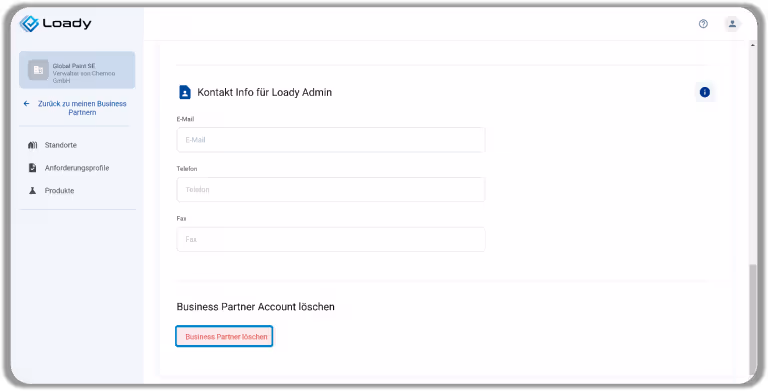Click the Kontakt Info für Loady Admin heading
The image size is (768, 391).
264,92
